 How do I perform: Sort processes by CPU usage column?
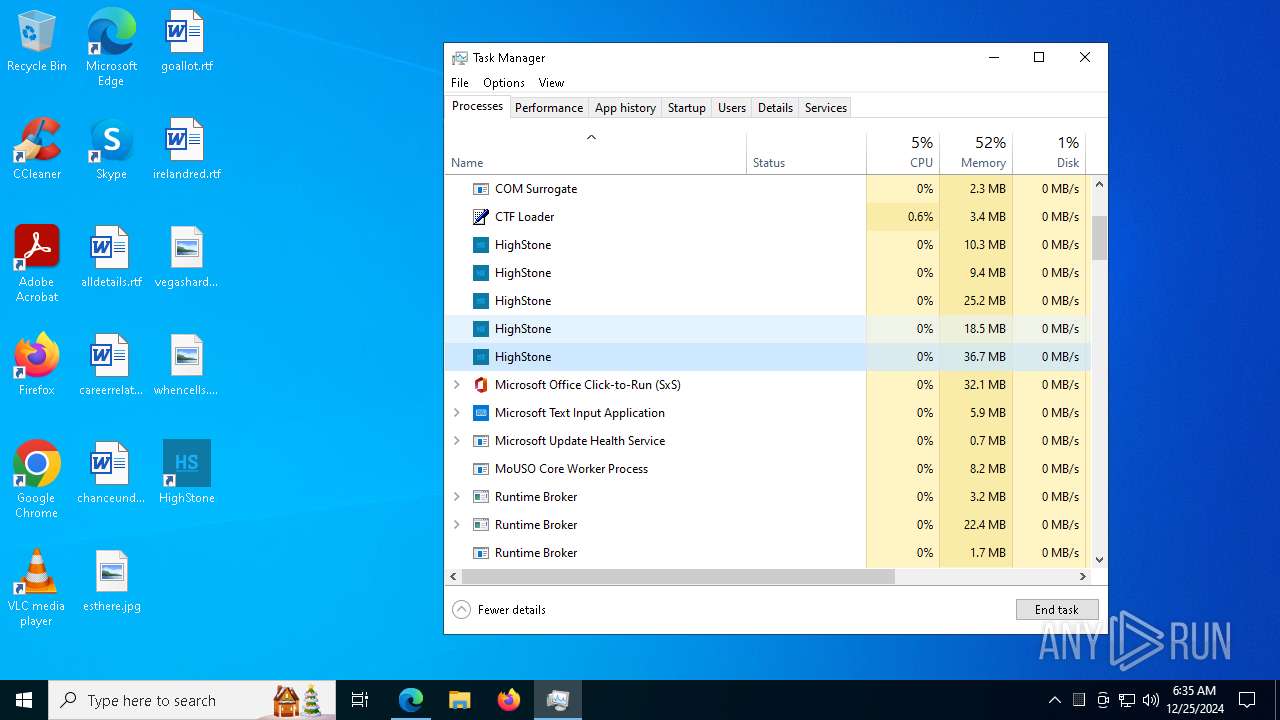point(903,152)
